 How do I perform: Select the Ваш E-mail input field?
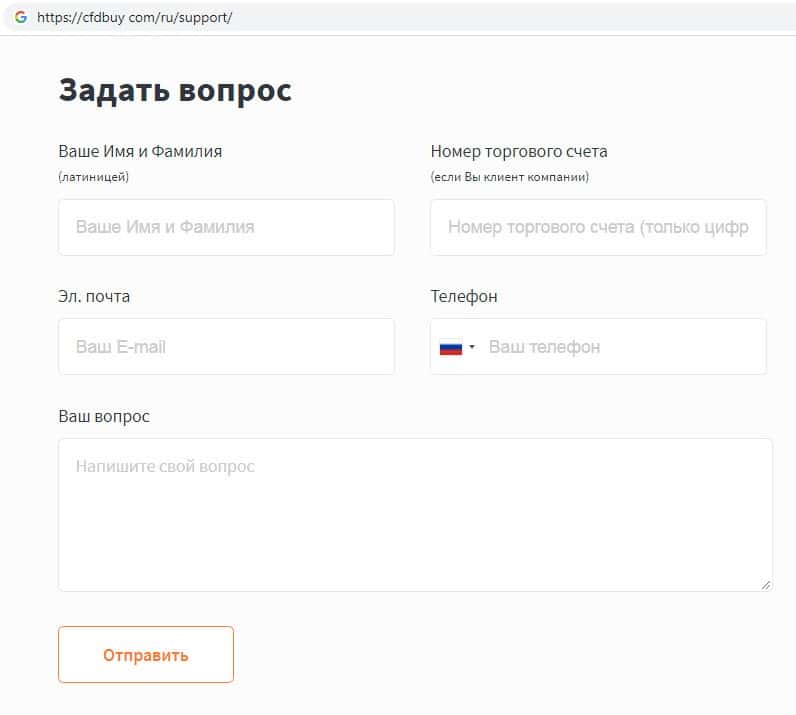pos(226,347)
